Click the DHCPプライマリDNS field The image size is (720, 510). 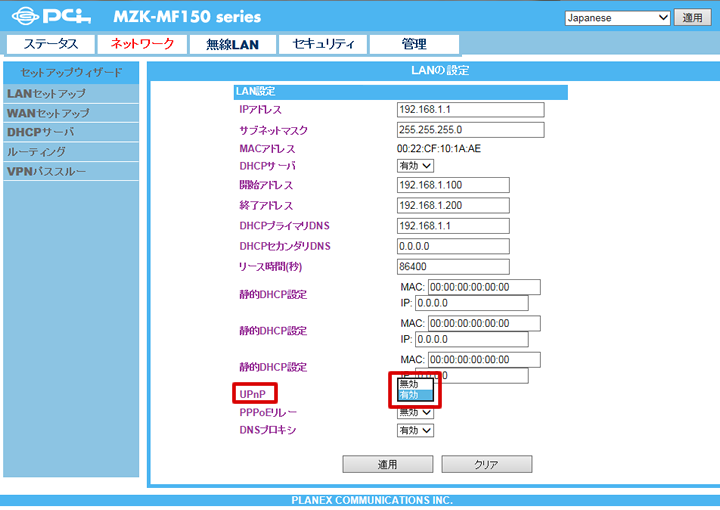click(x=453, y=226)
